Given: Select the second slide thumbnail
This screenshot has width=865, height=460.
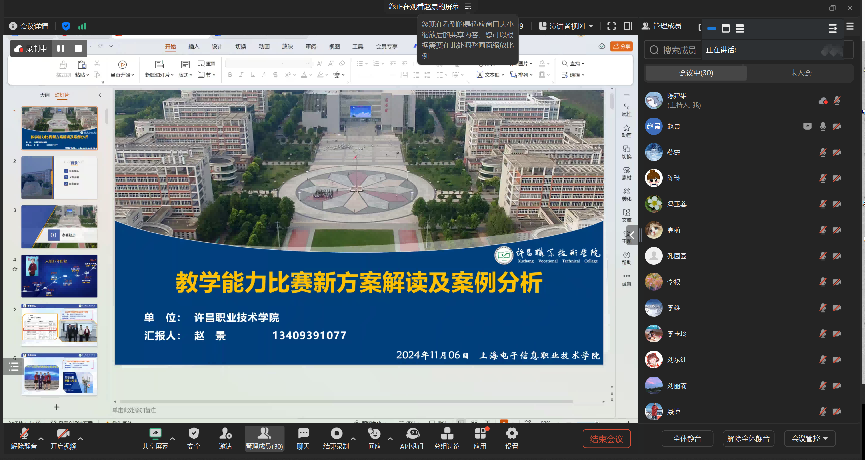Looking at the screenshot, I should [59, 176].
